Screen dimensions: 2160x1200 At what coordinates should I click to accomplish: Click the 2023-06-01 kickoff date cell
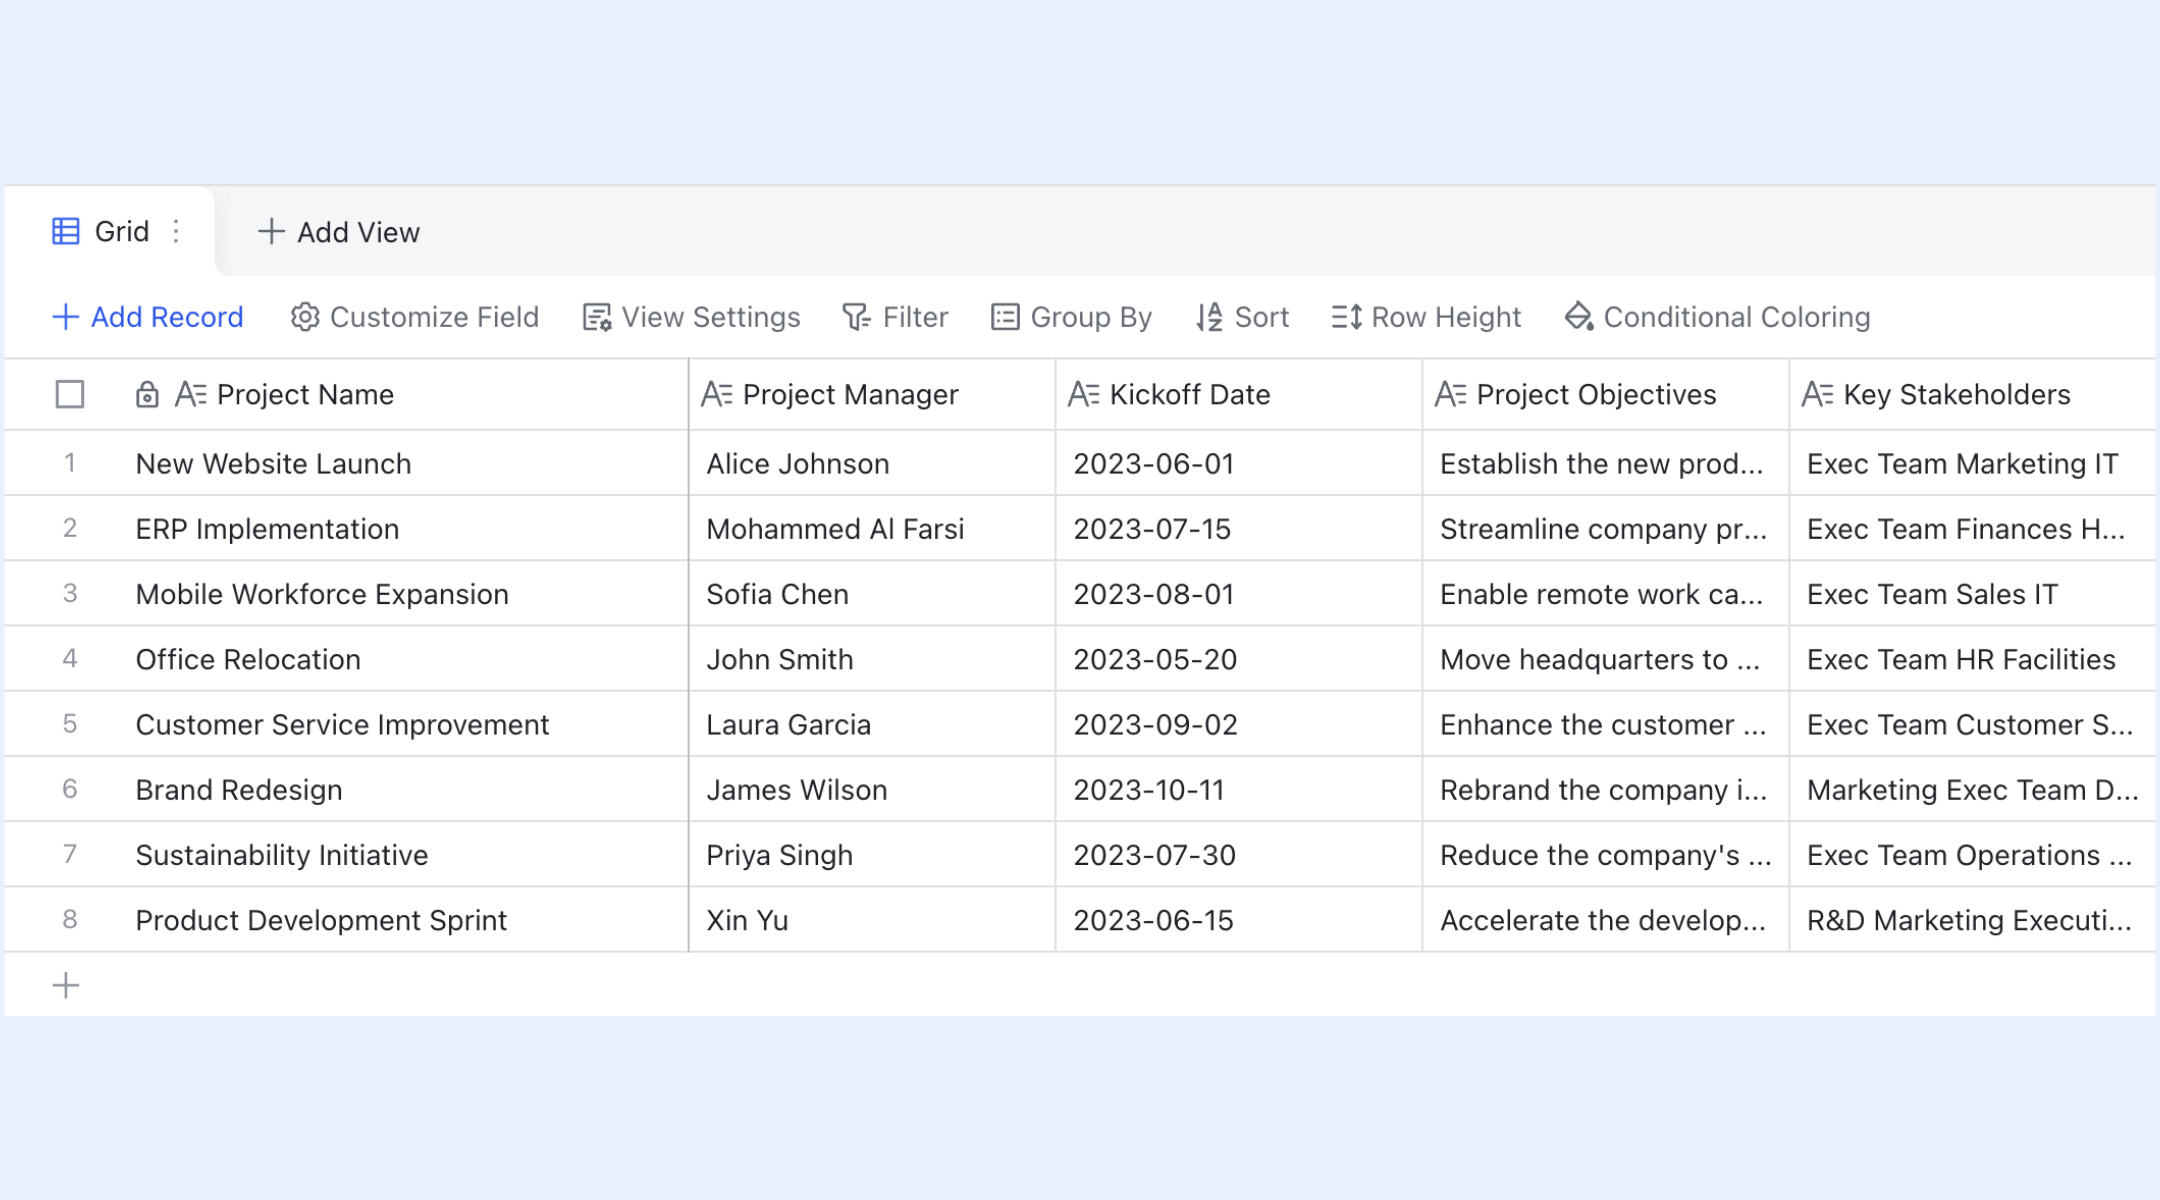[1239, 464]
